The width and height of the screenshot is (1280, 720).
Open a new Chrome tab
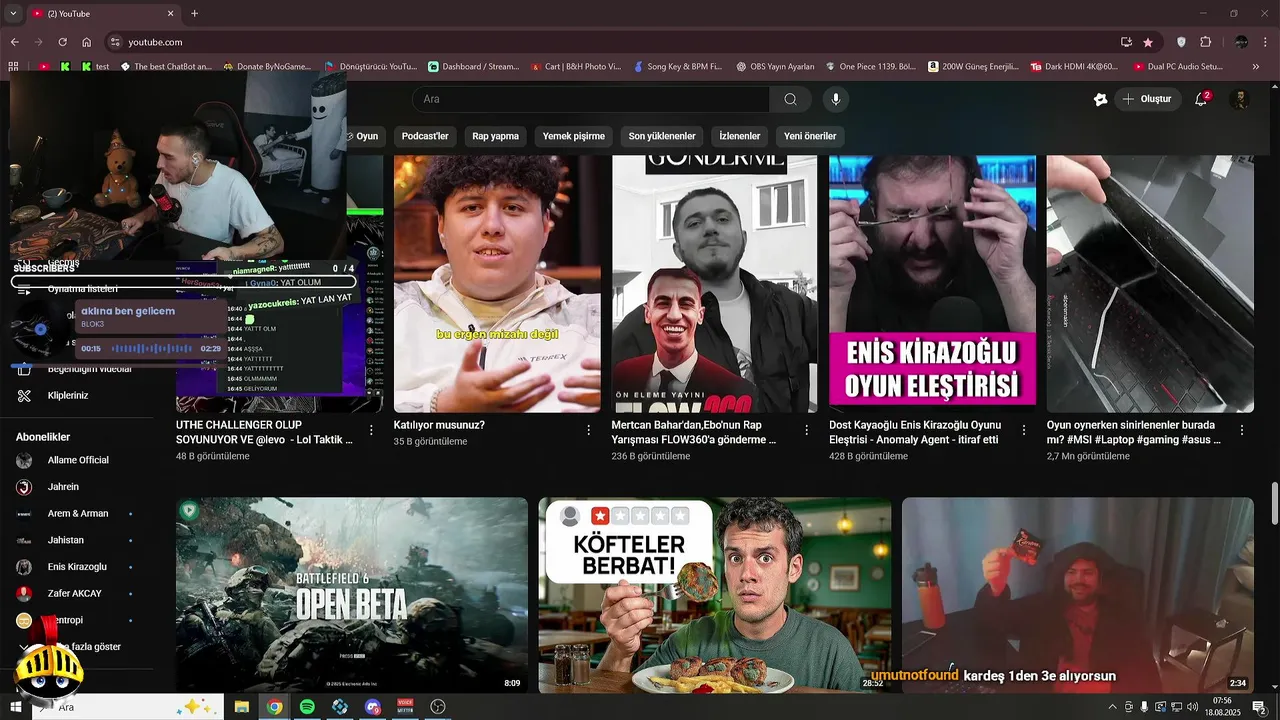[194, 13]
